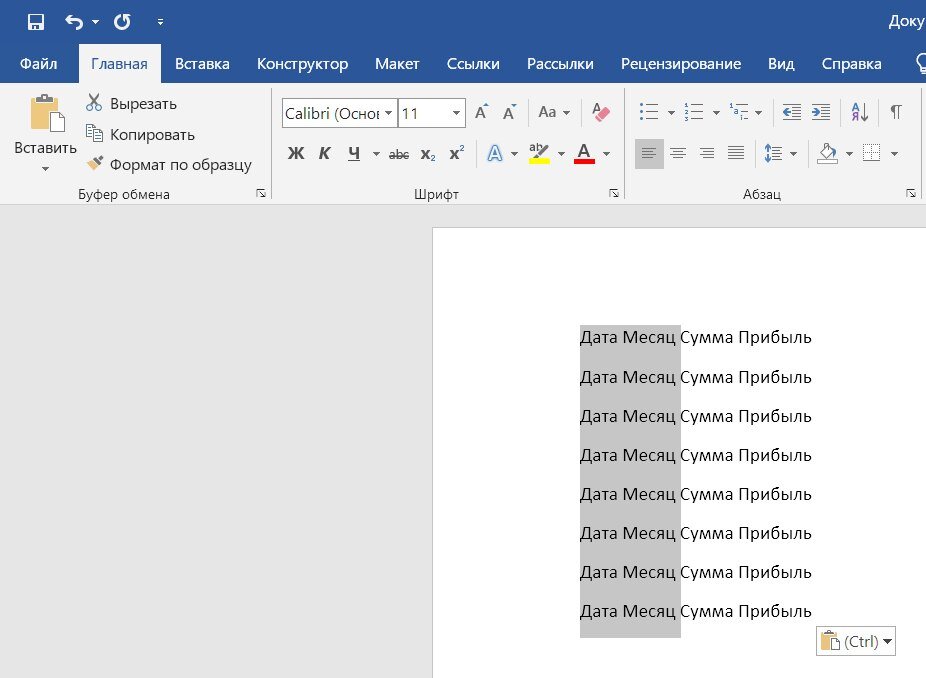Apply a multilevel list
The image size is (926, 678).
739,112
